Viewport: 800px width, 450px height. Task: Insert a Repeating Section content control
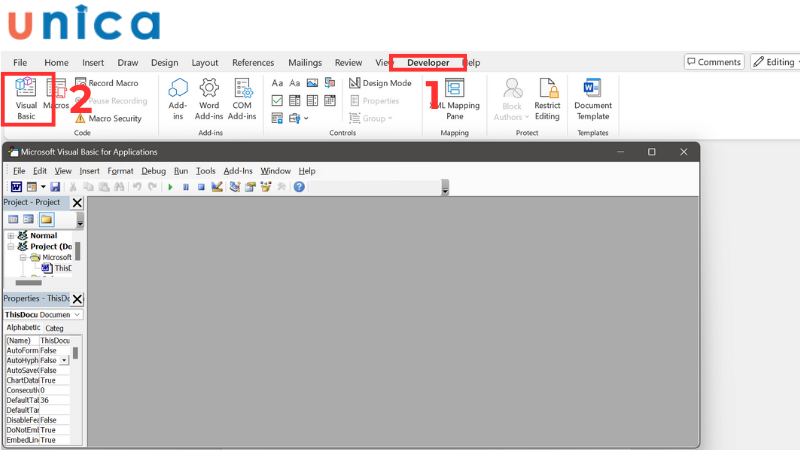277,118
